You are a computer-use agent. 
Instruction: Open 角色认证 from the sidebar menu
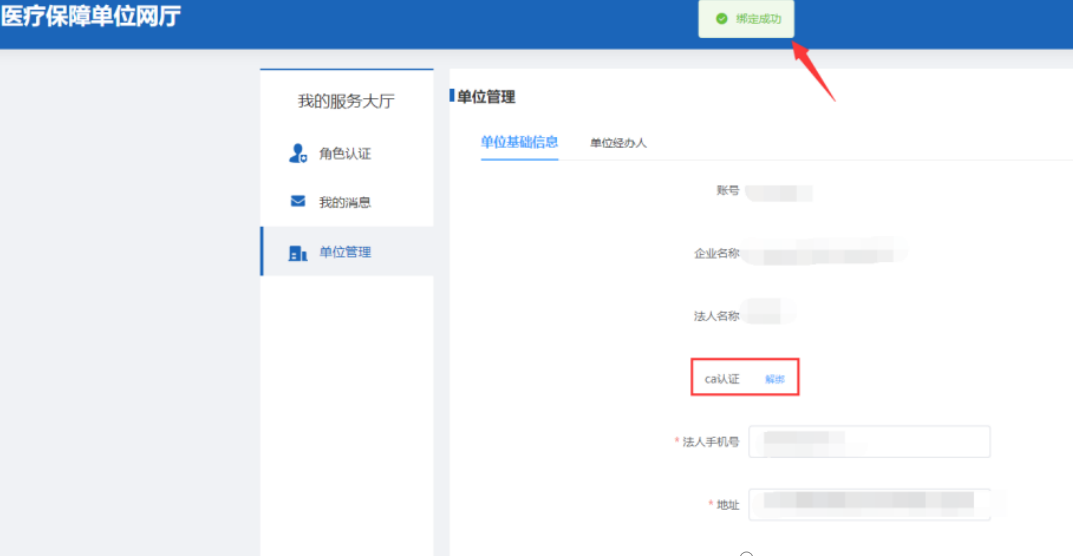tap(345, 153)
